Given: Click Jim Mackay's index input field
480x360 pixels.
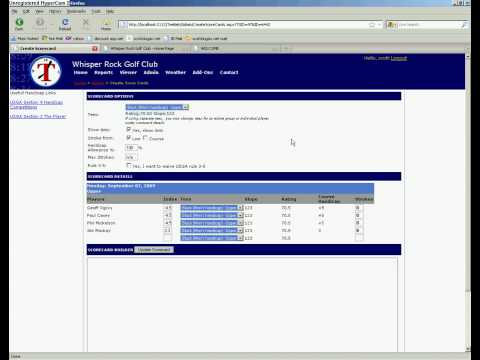Looking at the screenshot, I should coord(168,230).
